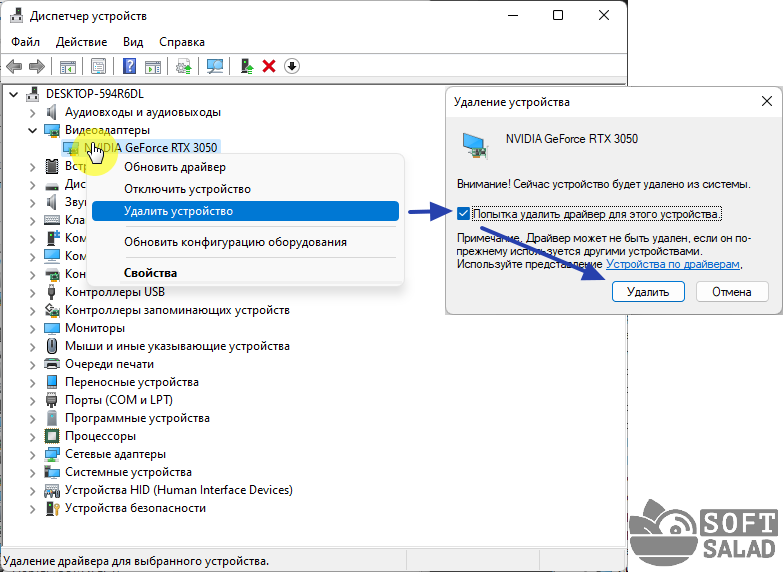Click the Back arrow toolbar icon
The image size is (783, 572).
[14, 66]
